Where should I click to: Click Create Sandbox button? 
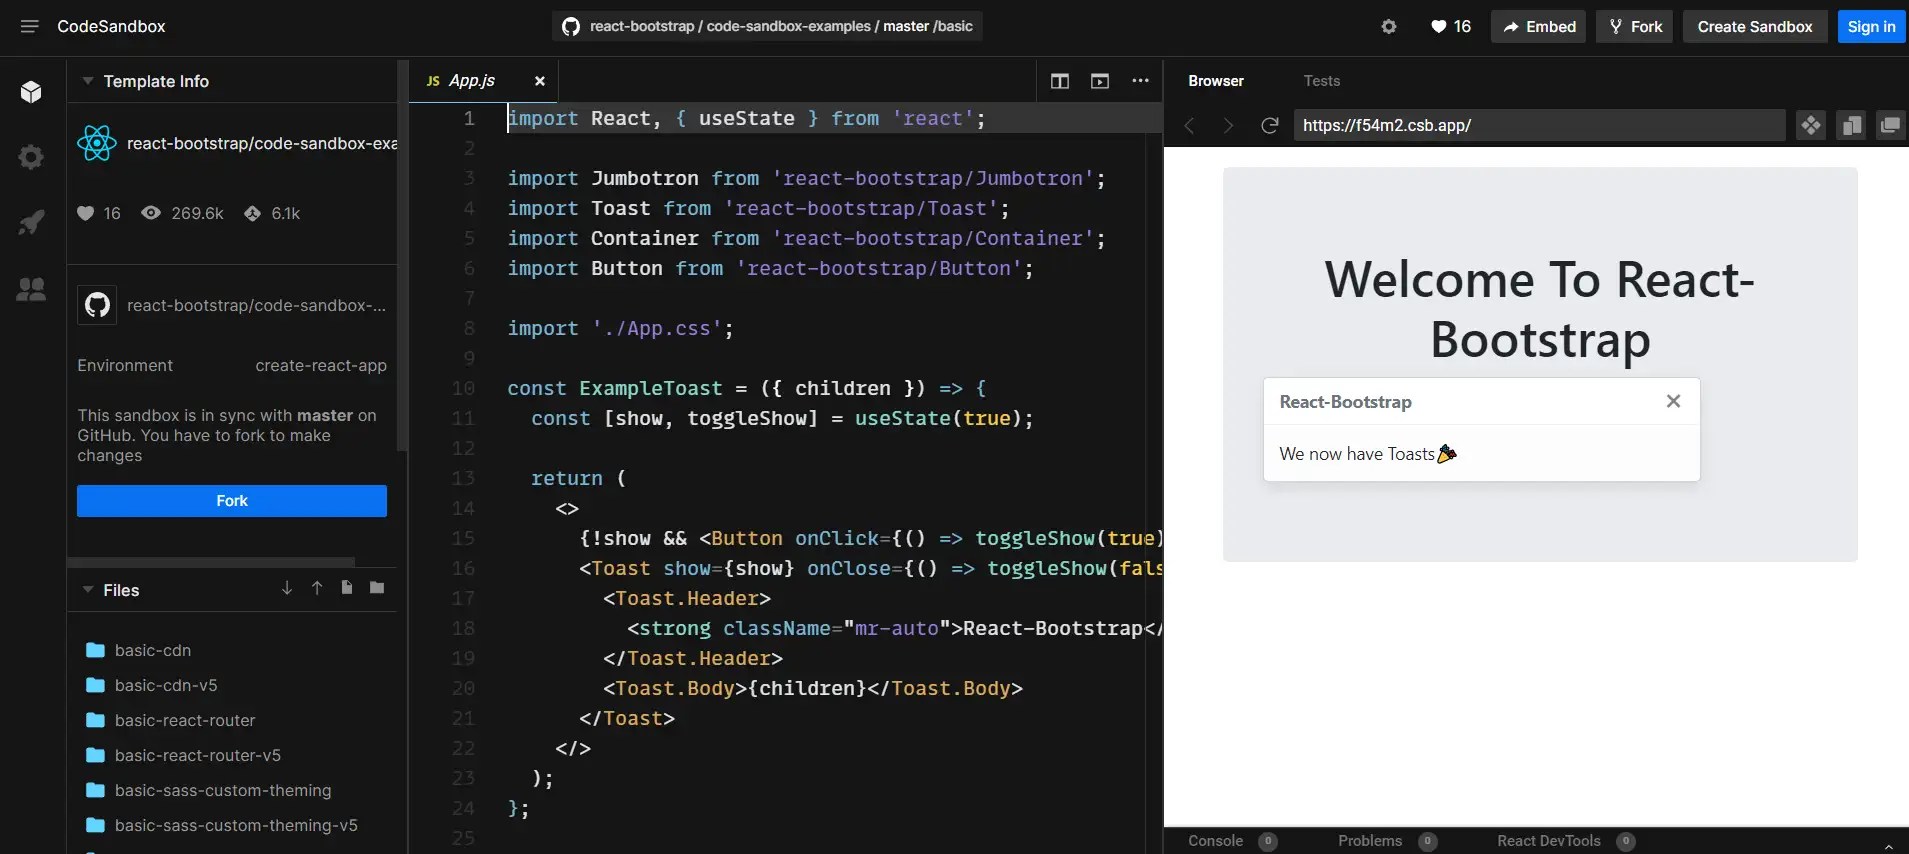[1755, 27]
